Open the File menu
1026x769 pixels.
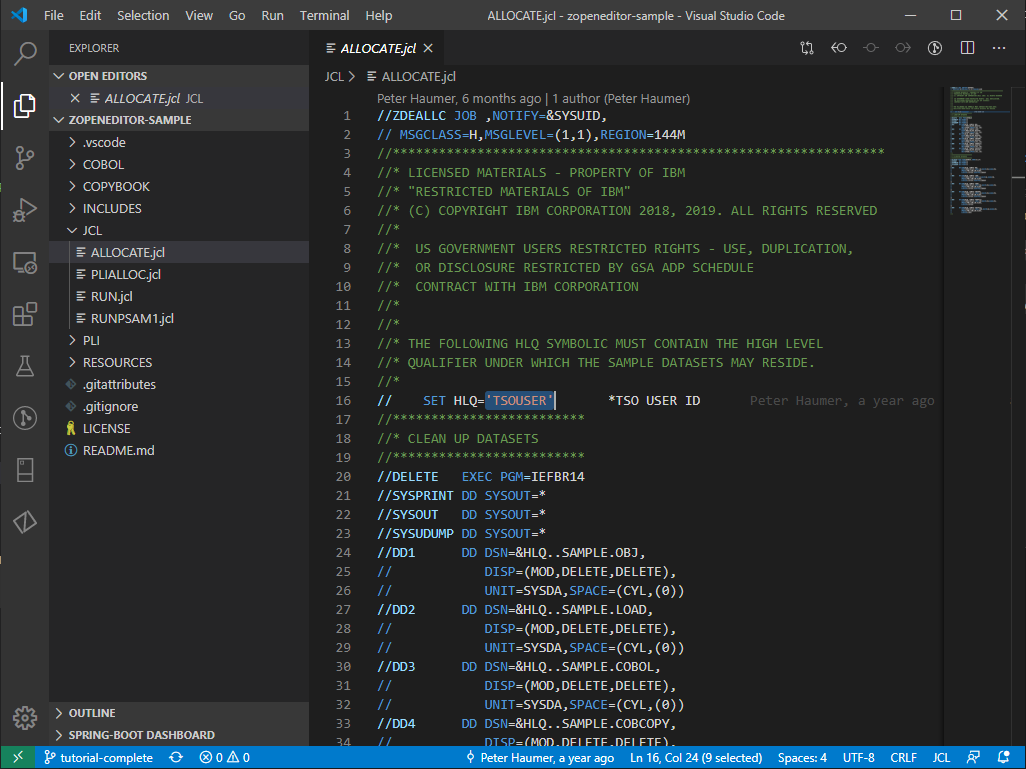pyautogui.click(x=54, y=15)
